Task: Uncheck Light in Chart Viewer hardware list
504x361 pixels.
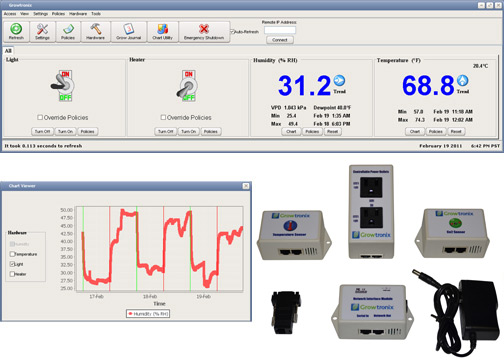Action: [12, 264]
